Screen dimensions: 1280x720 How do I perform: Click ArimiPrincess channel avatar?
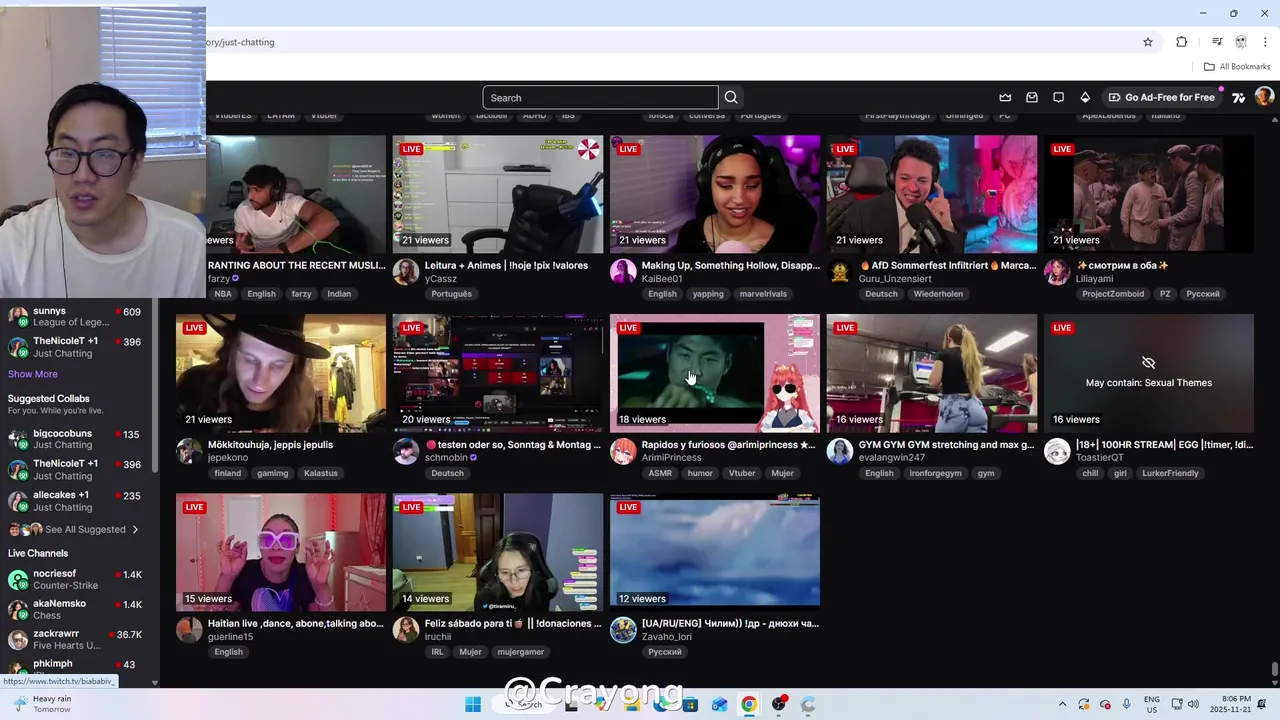click(x=623, y=451)
